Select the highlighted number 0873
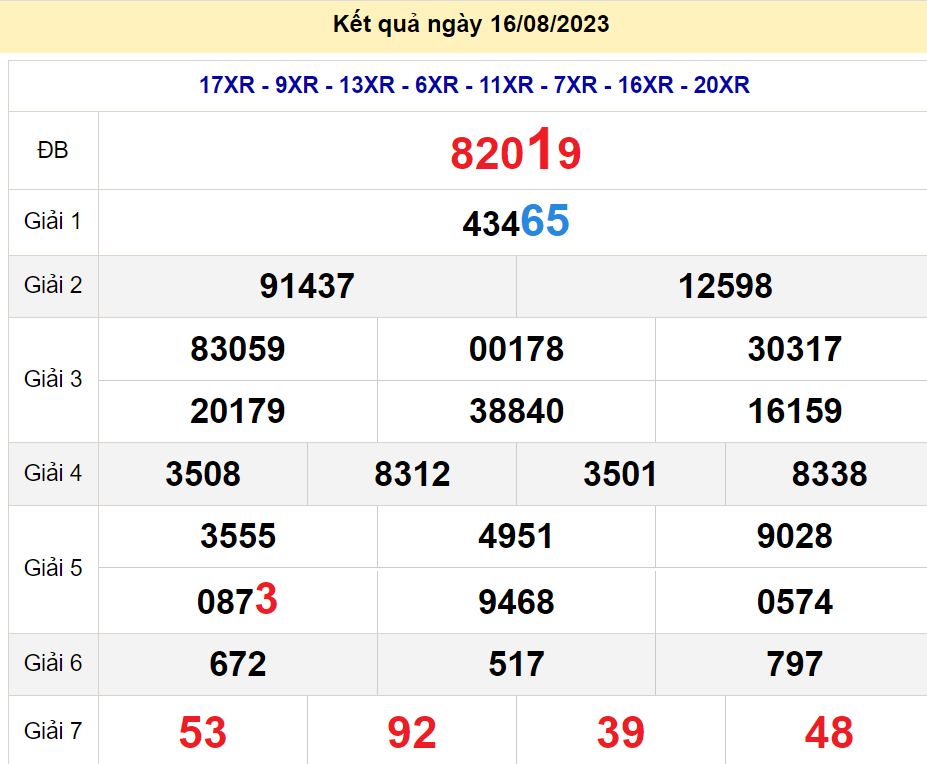 click(x=238, y=600)
